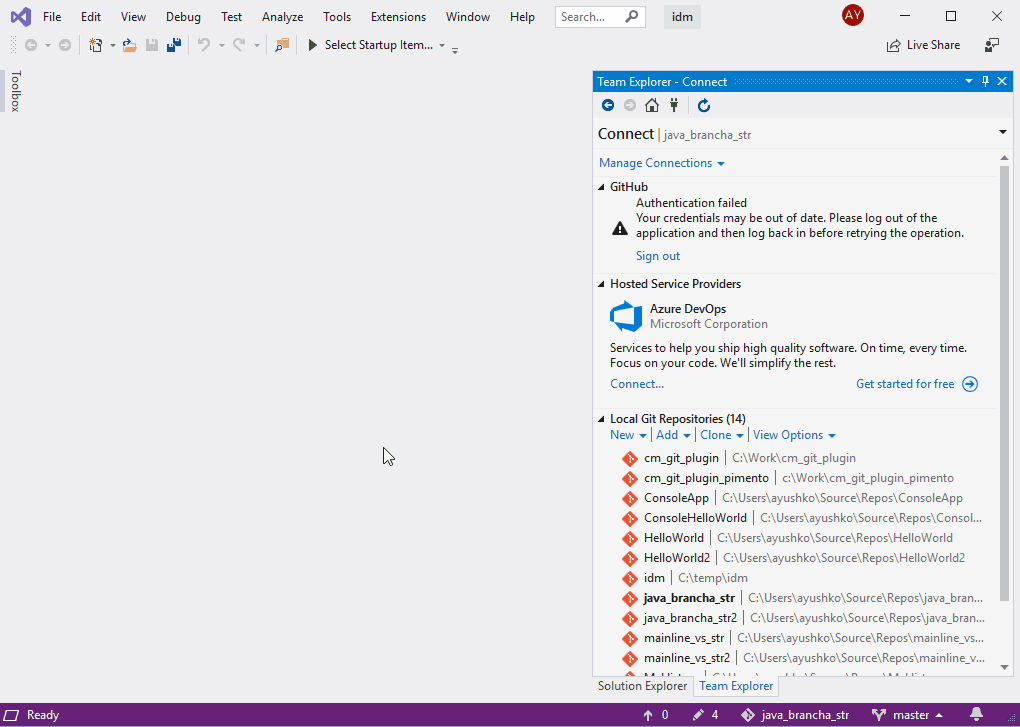
Task: Click the Team Explorer Home icon
Action: coord(652,105)
